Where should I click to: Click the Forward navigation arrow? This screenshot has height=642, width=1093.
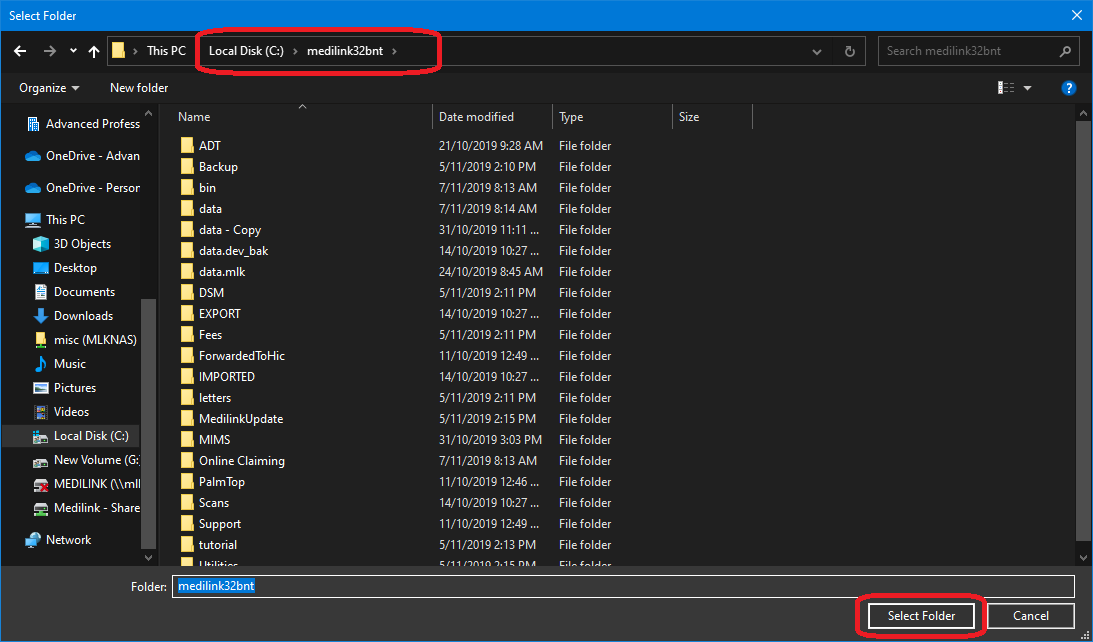click(x=49, y=51)
